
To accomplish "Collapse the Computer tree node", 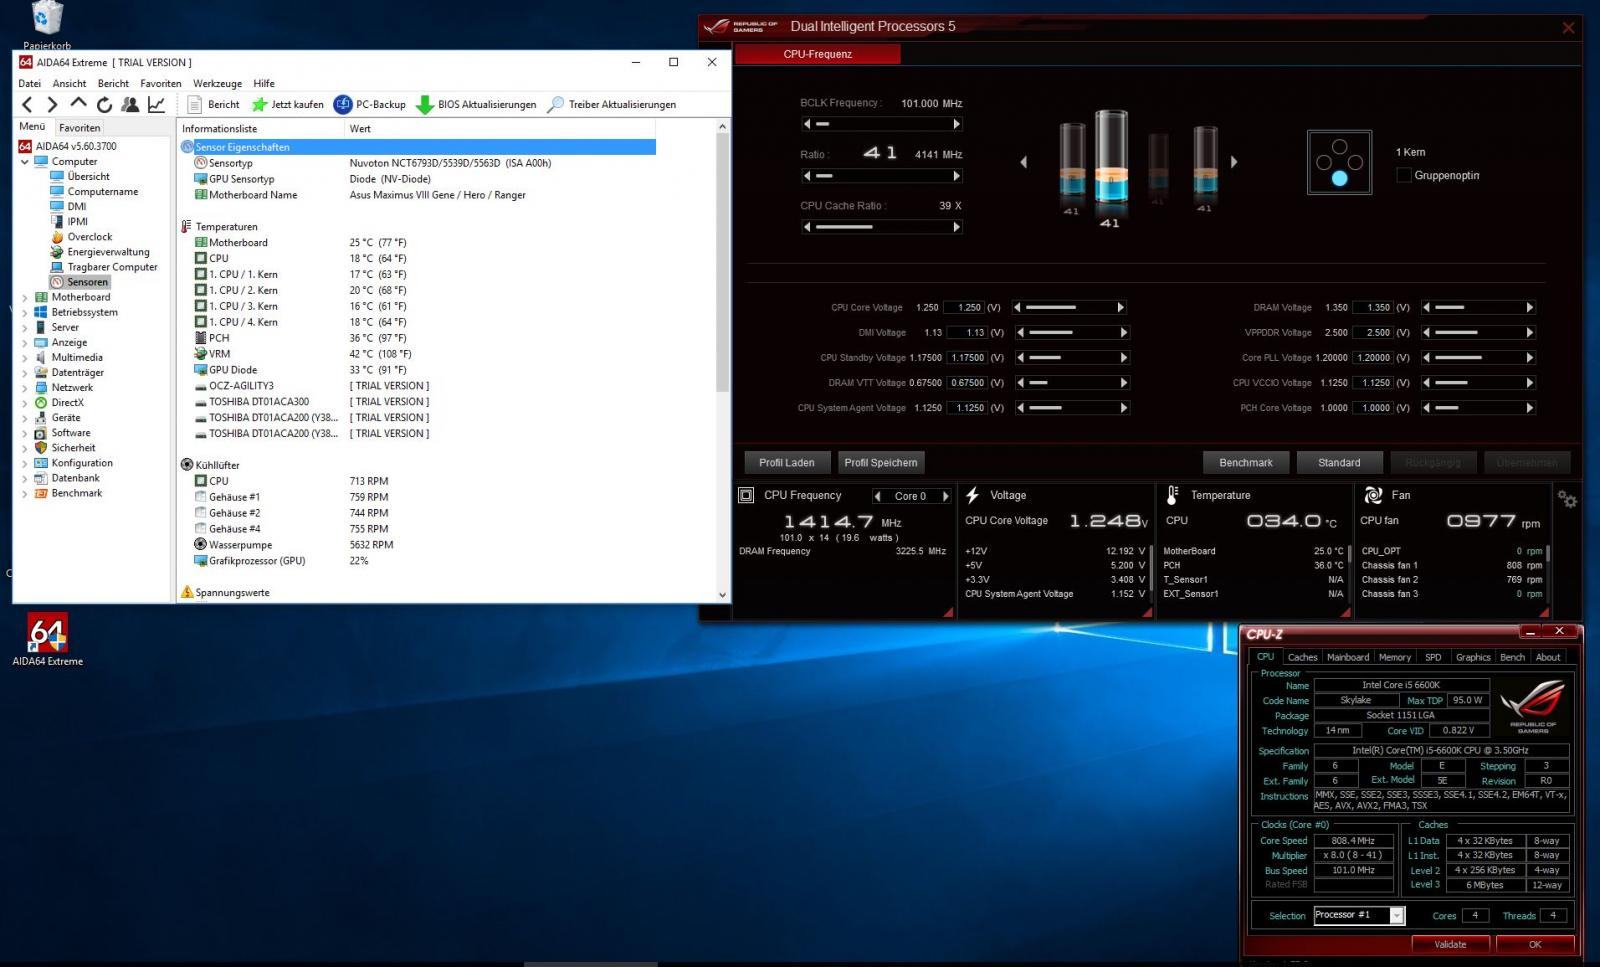I will tap(25, 161).
